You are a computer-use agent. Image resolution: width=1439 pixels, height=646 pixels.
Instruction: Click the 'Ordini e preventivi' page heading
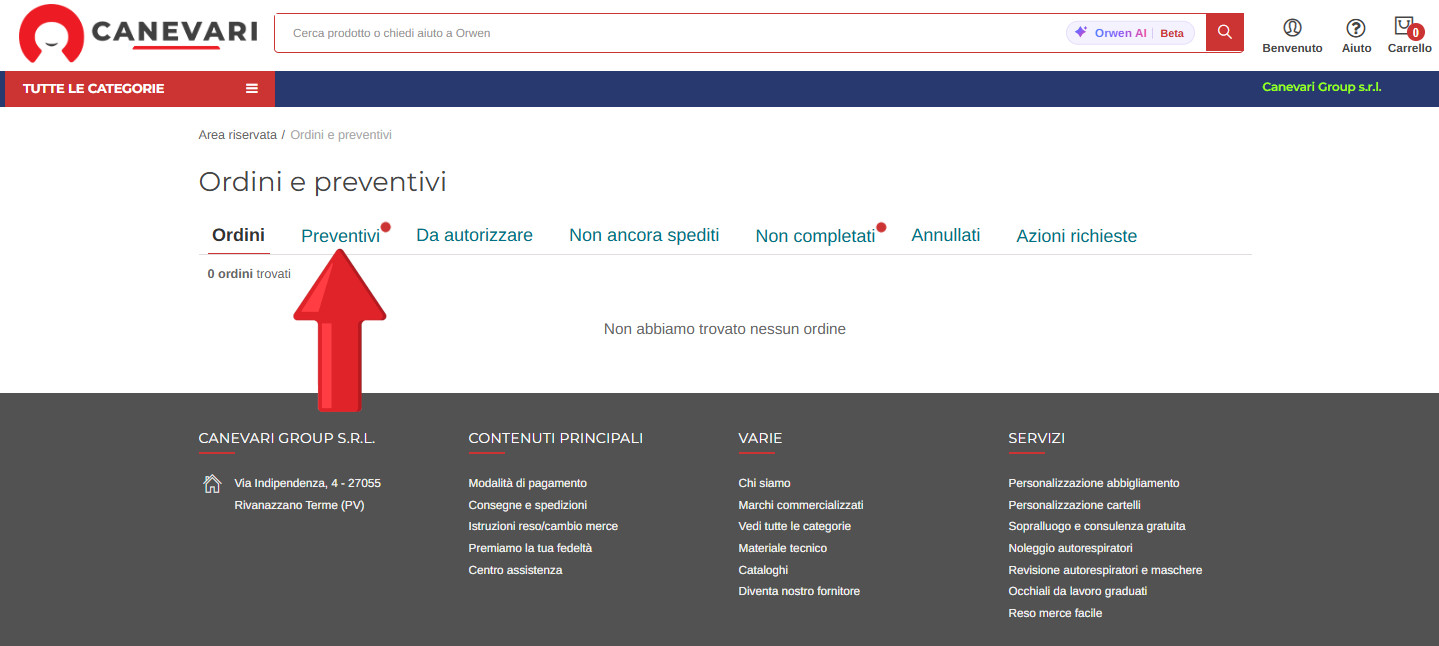click(x=322, y=182)
